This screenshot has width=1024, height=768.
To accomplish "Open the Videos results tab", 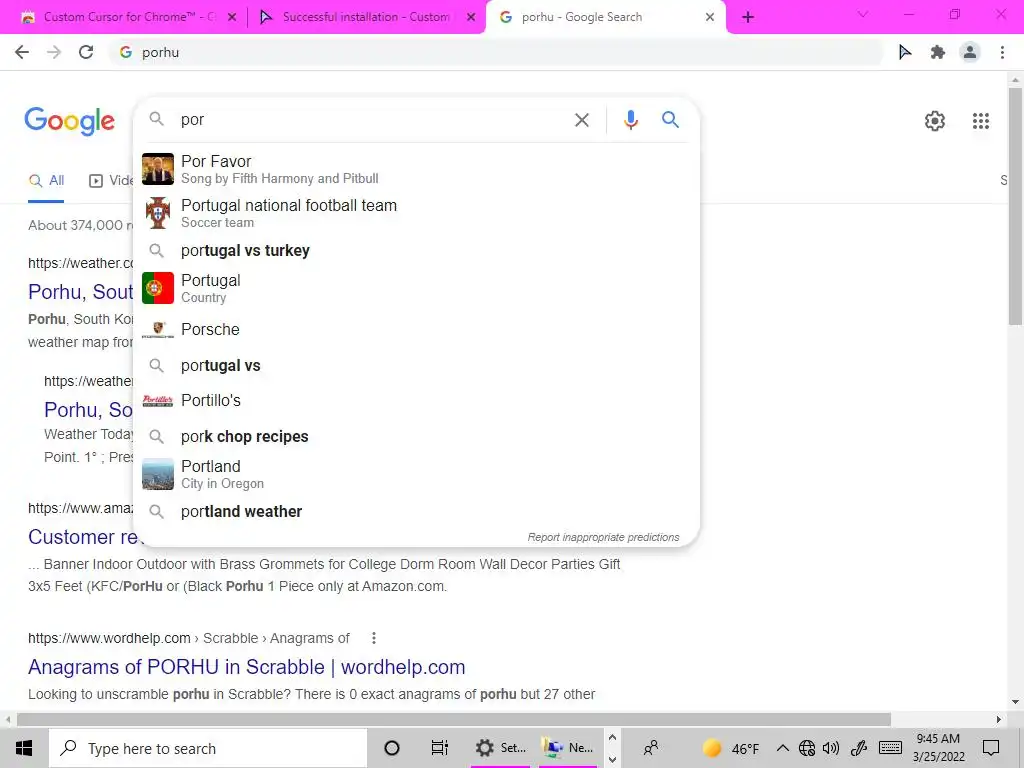I will point(110,181).
